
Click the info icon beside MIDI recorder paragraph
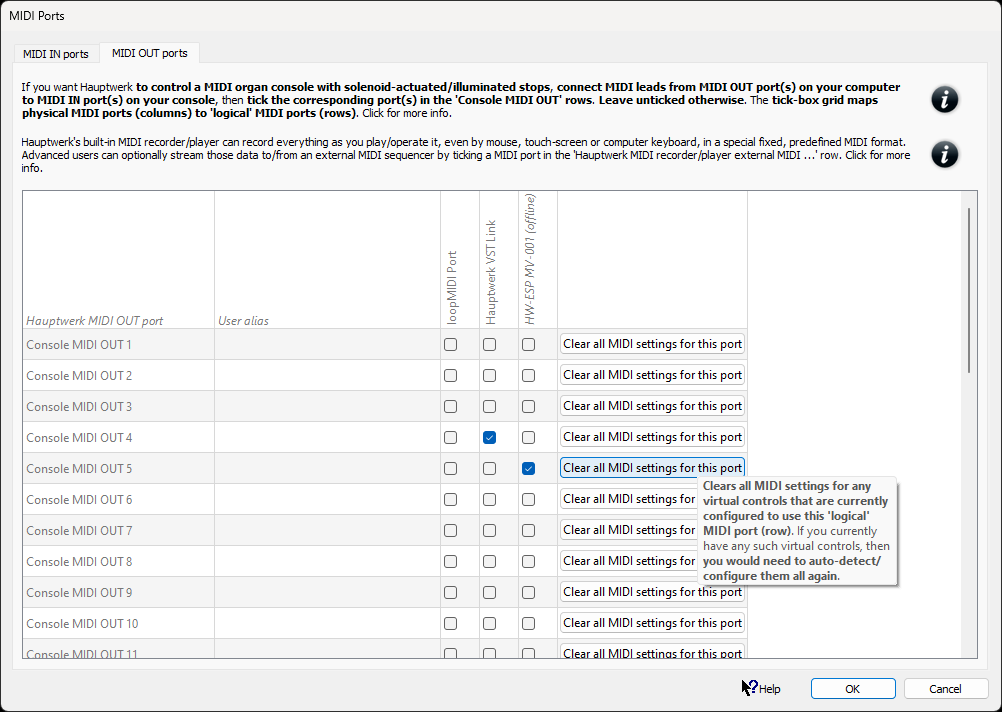(x=944, y=154)
